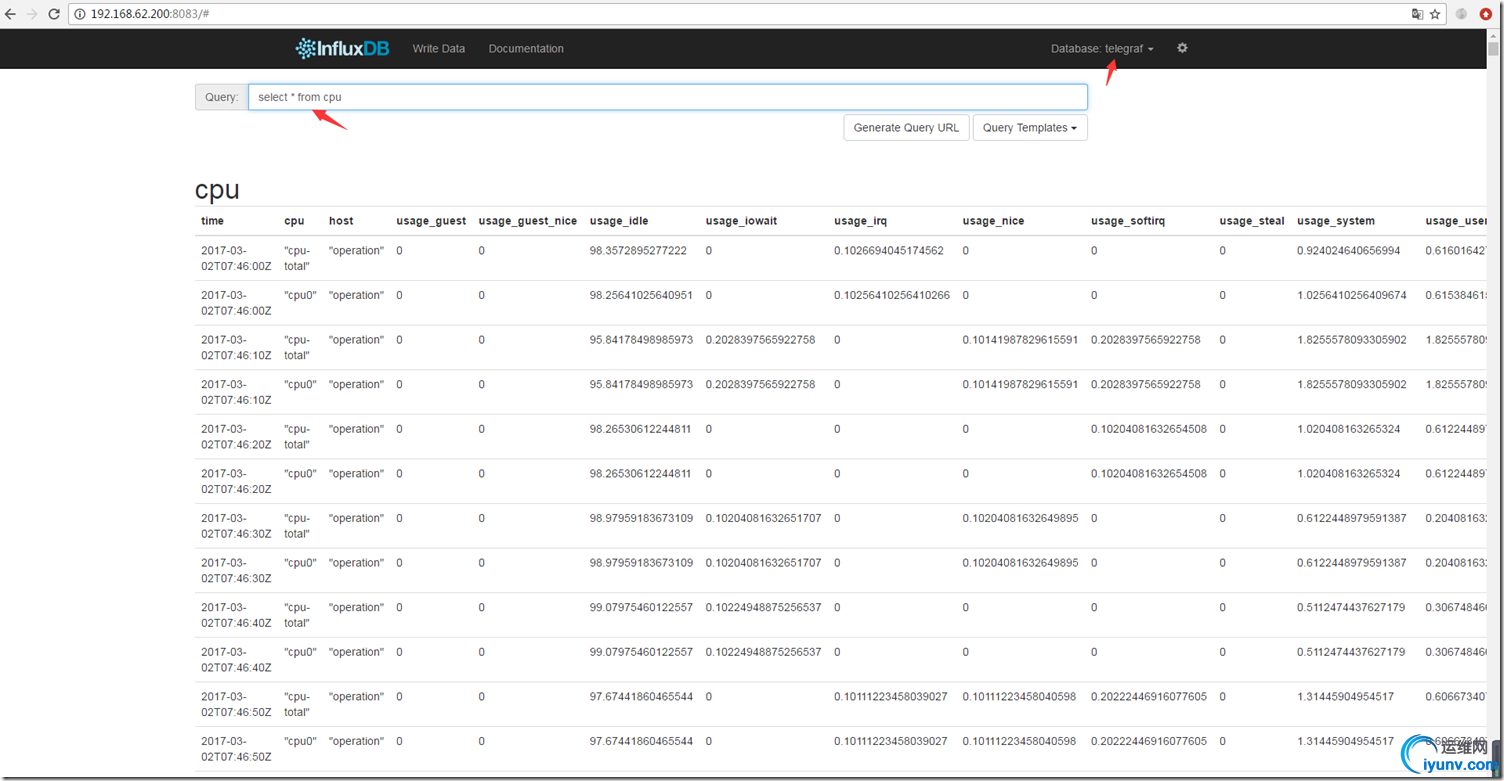The image size is (1504, 781).
Task: Click the grey round extension icon in the browser toolbar
Action: tap(1462, 14)
